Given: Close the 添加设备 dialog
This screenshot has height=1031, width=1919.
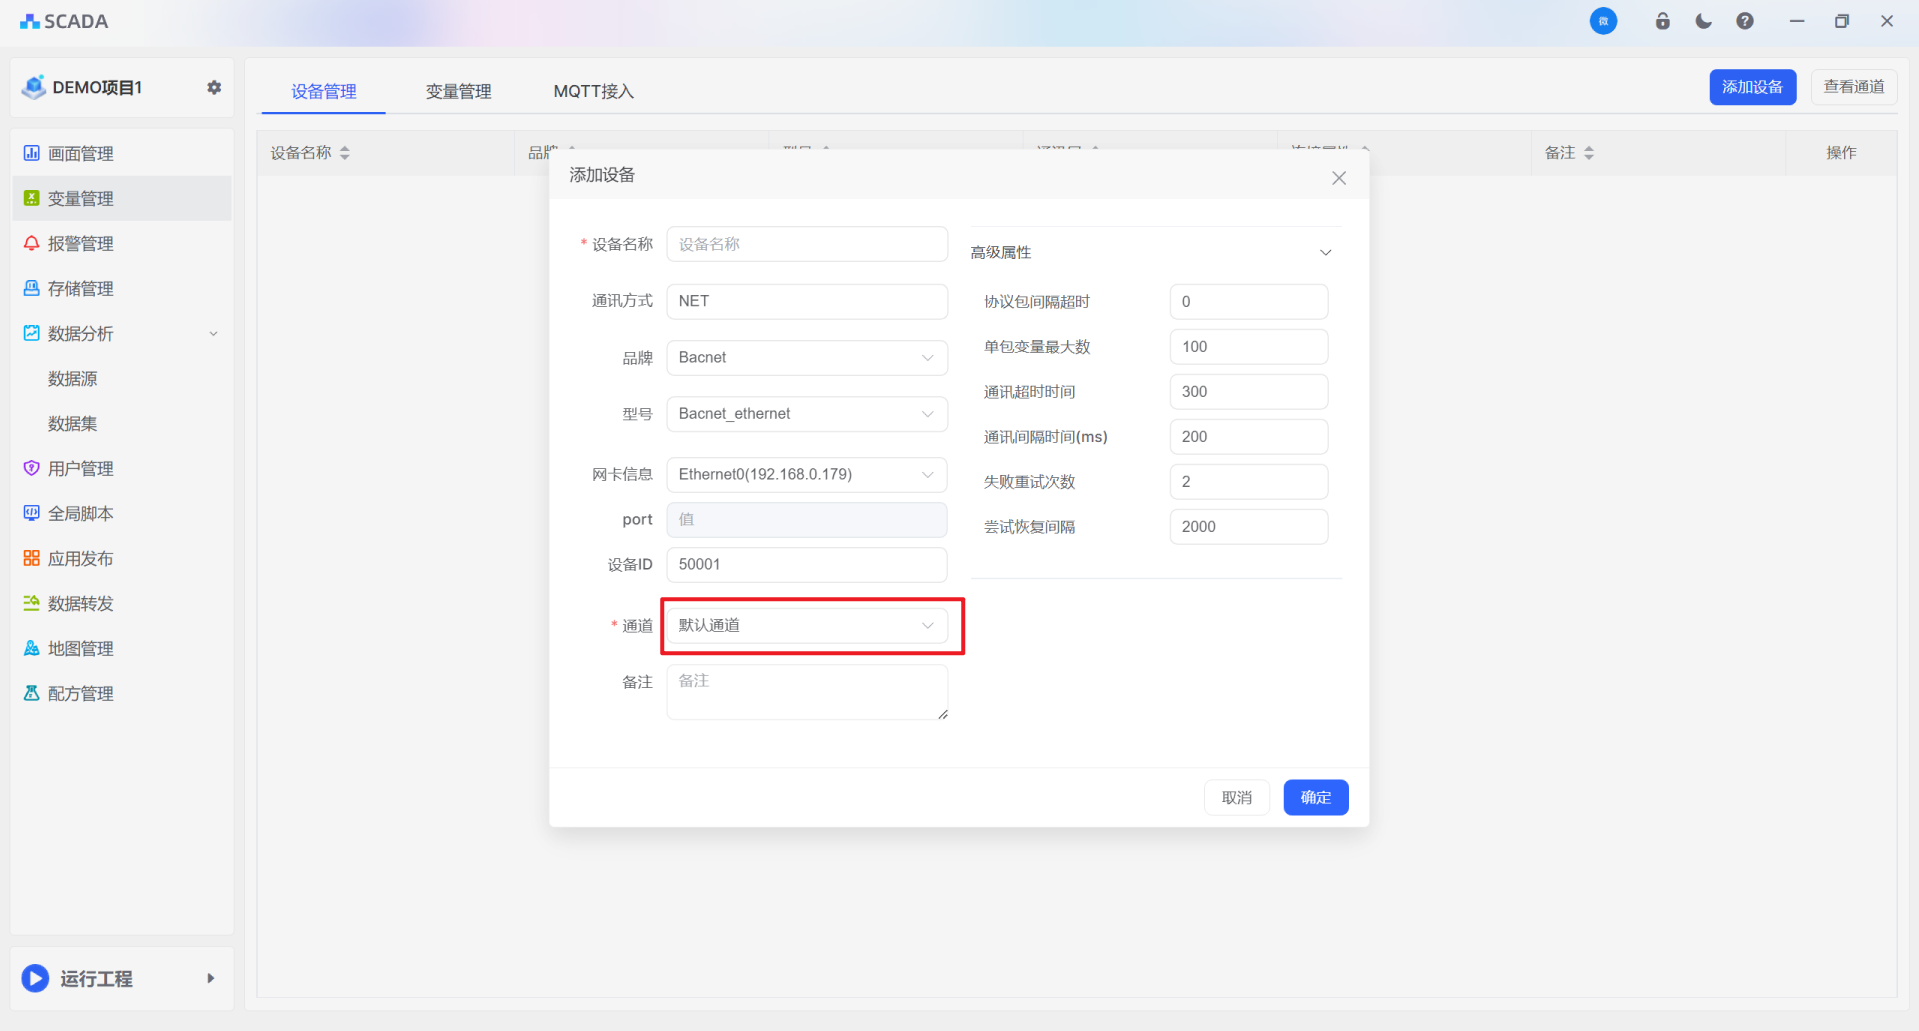Looking at the screenshot, I should 1338,178.
